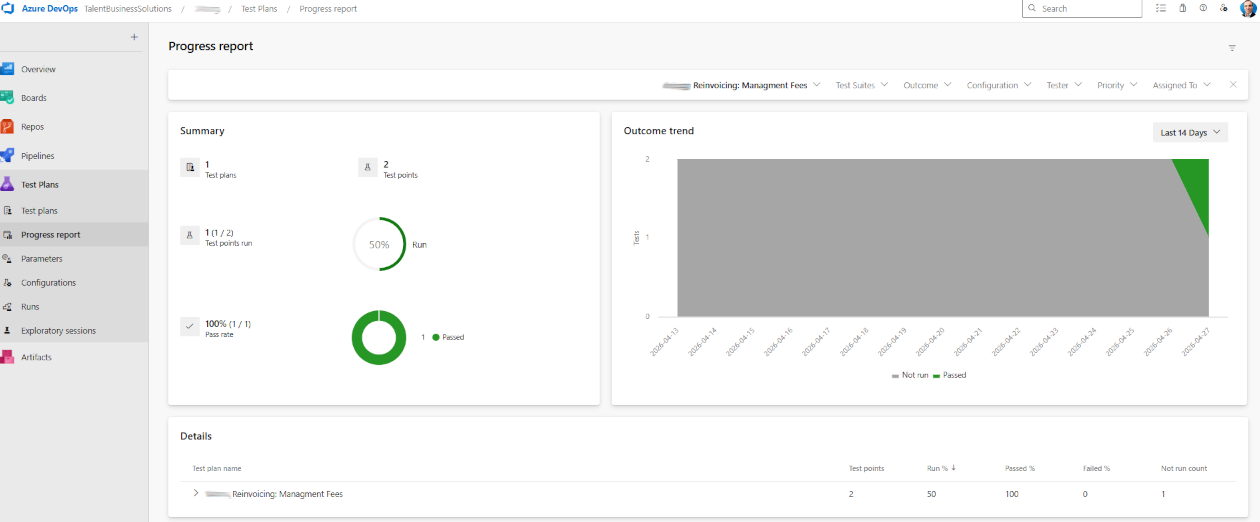This screenshot has height=522, width=1260.
Task: Open the Azure DevOps logo home
Action: (9, 8)
